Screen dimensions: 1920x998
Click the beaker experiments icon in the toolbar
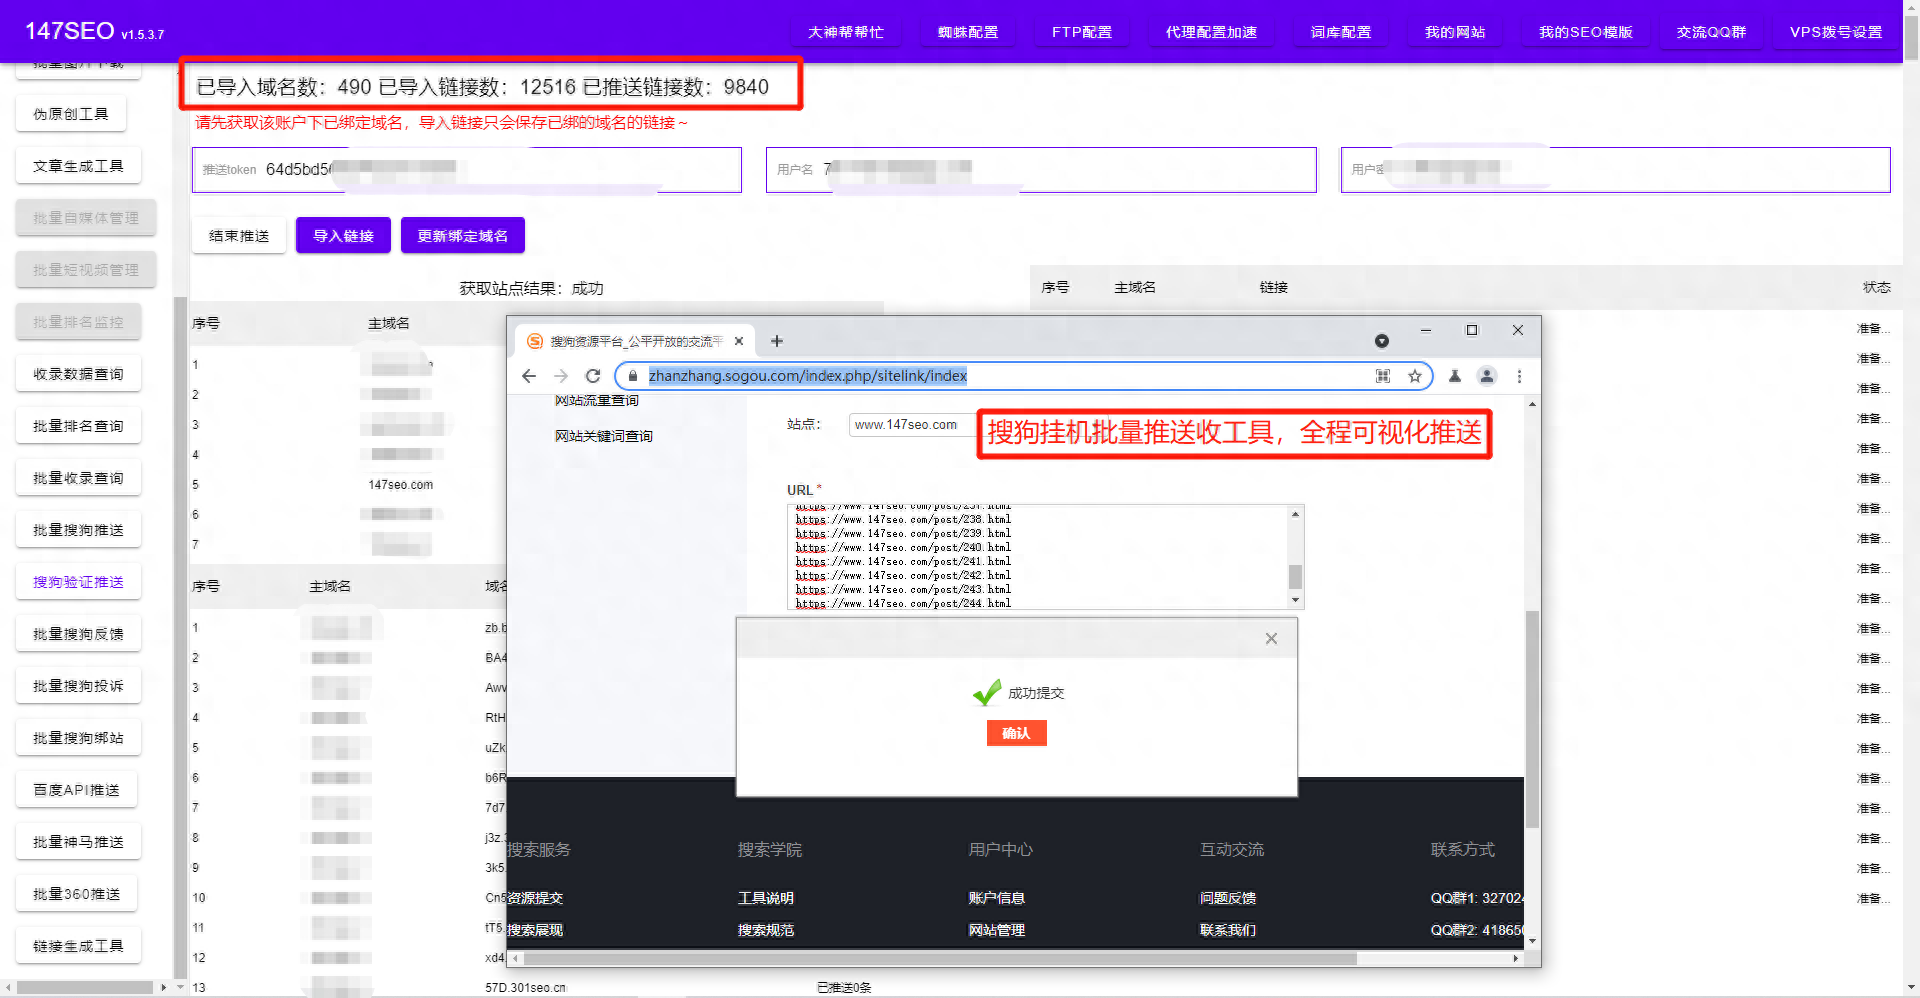pyautogui.click(x=1455, y=376)
